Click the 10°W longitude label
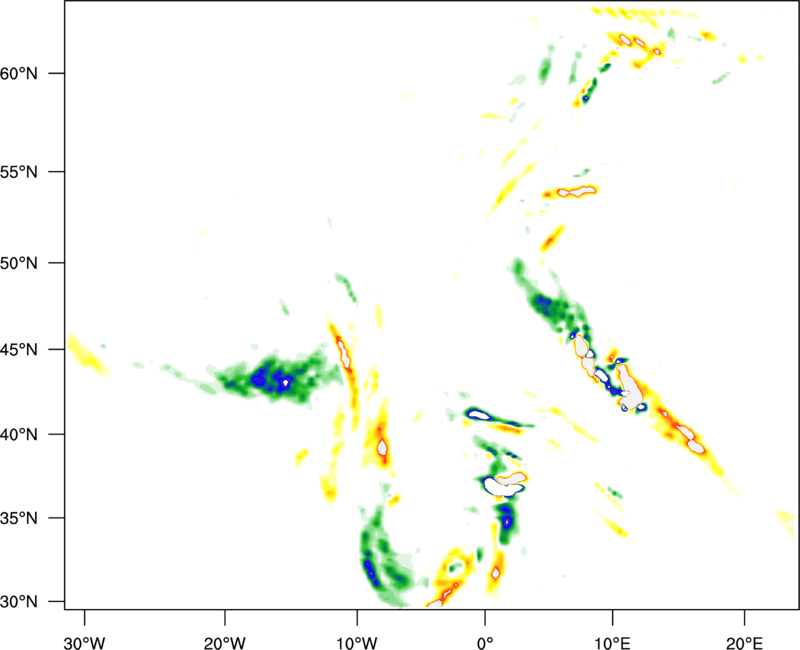This screenshot has width=800, height=650. [357, 643]
